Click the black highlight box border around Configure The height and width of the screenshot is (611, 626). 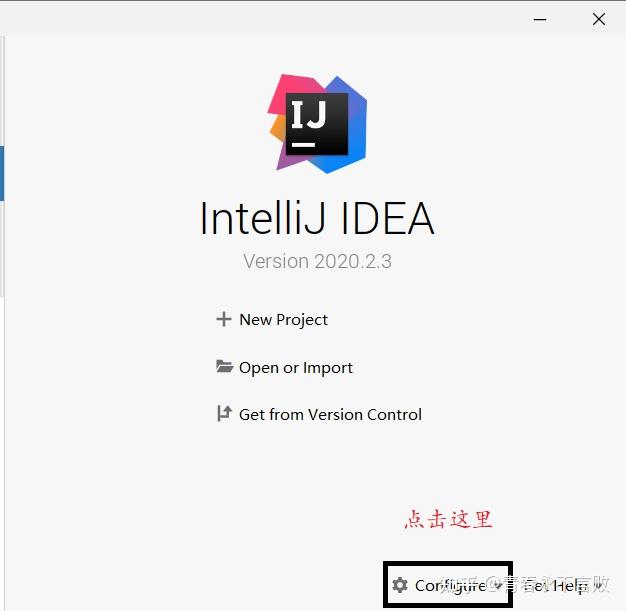[x=448, y=563]
